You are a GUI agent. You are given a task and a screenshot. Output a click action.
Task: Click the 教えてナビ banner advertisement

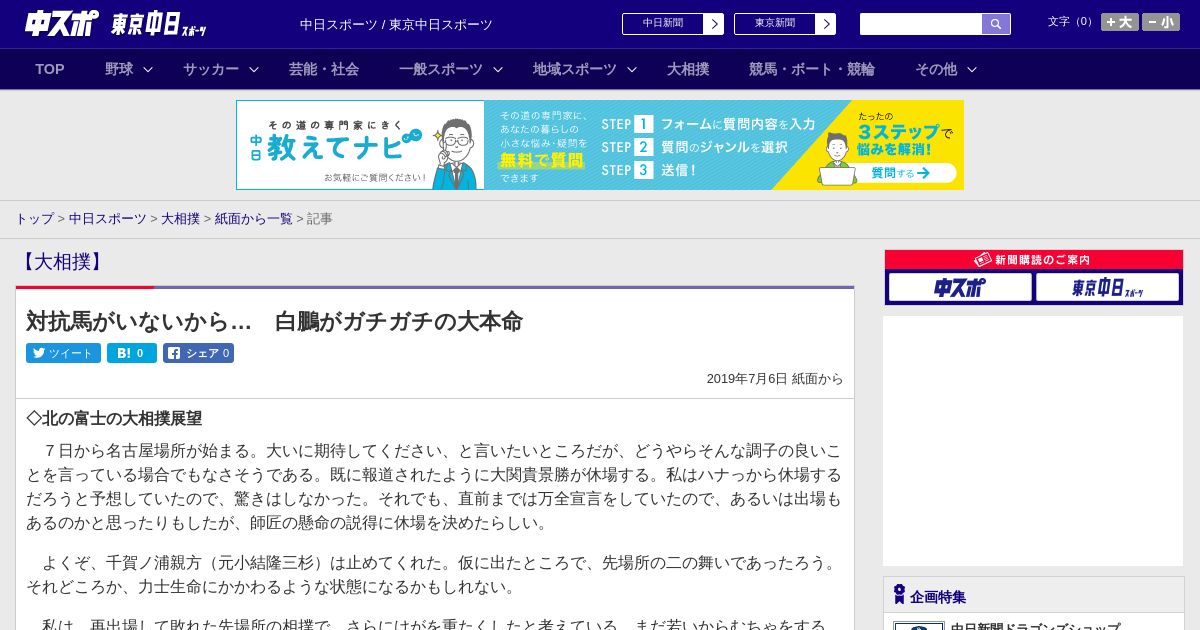tap(600, 145)
